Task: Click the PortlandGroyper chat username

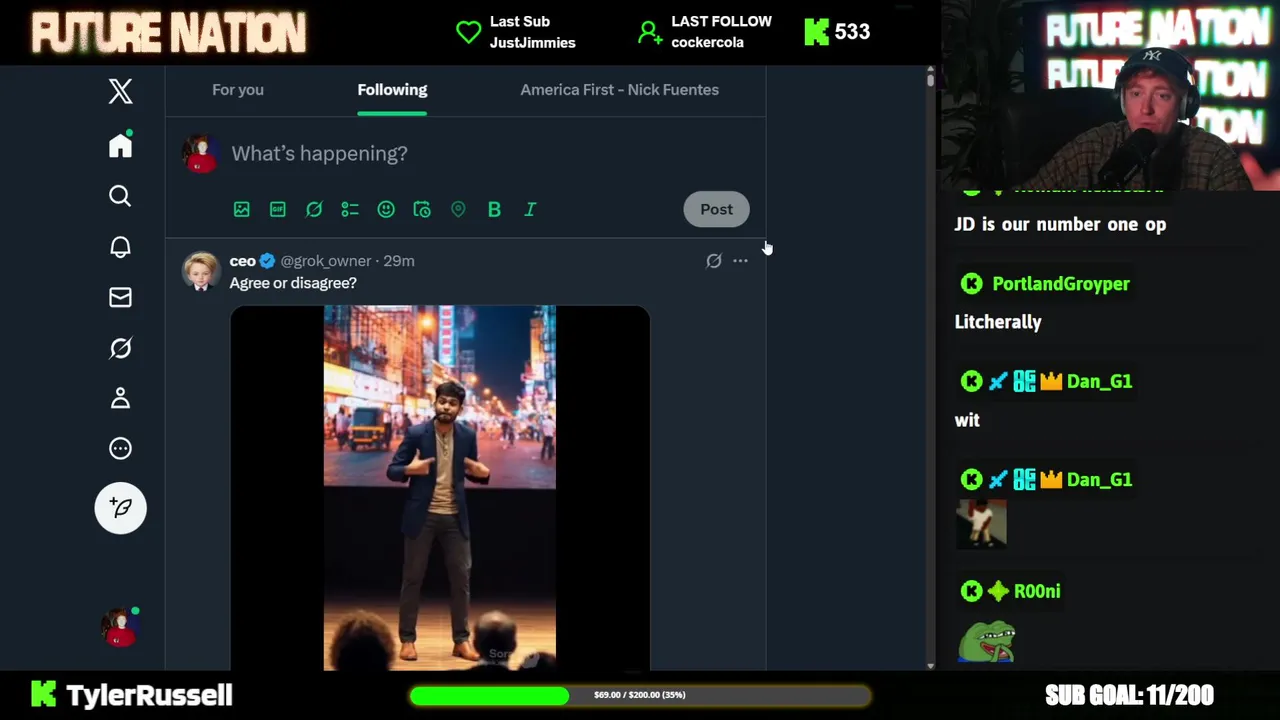Action: pyautogui.click(x=1061, y=284)
